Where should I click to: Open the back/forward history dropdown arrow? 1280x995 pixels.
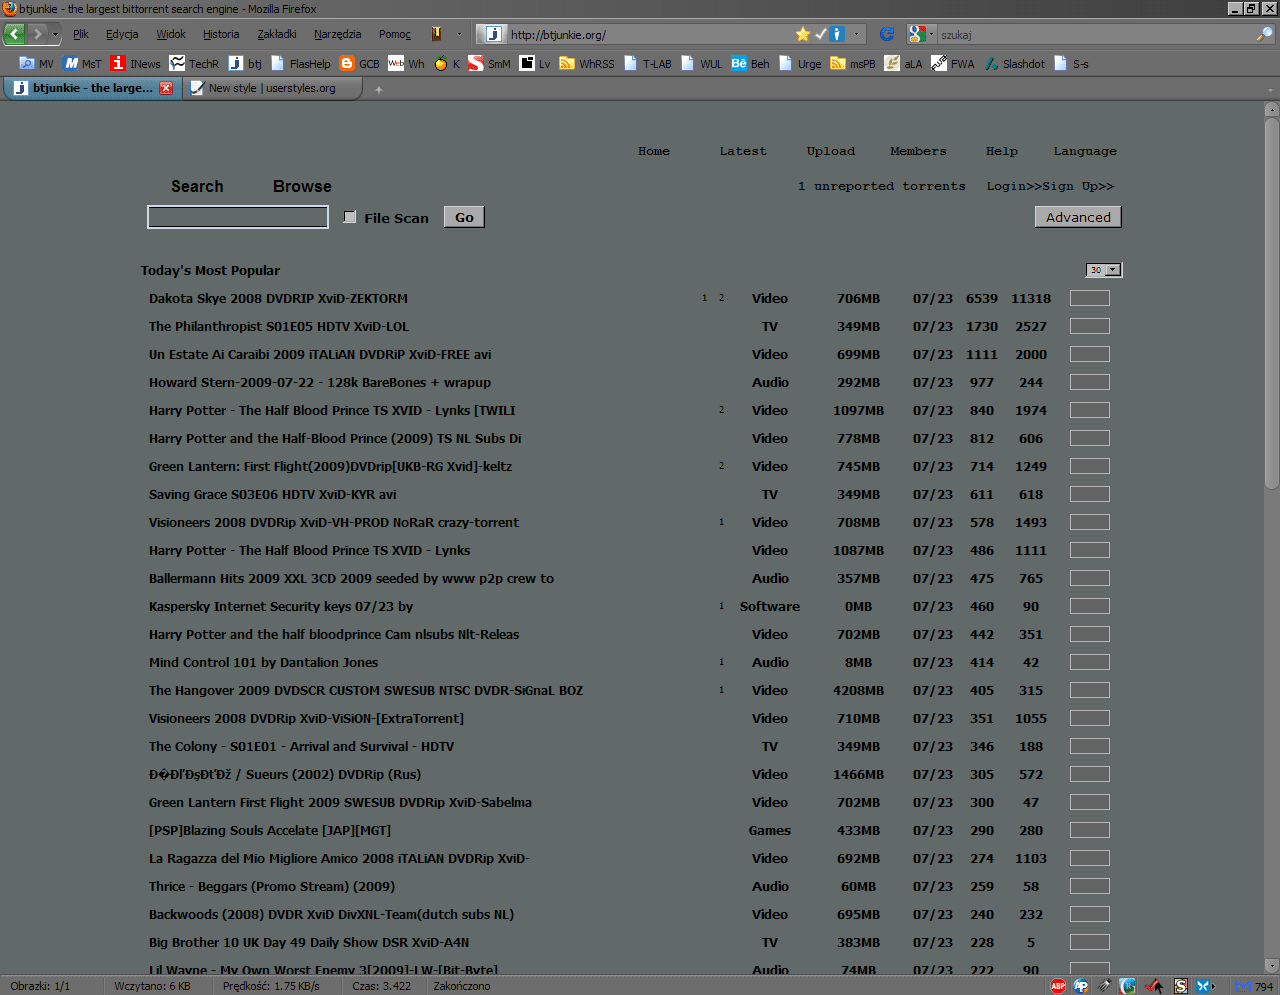(55, 34)
